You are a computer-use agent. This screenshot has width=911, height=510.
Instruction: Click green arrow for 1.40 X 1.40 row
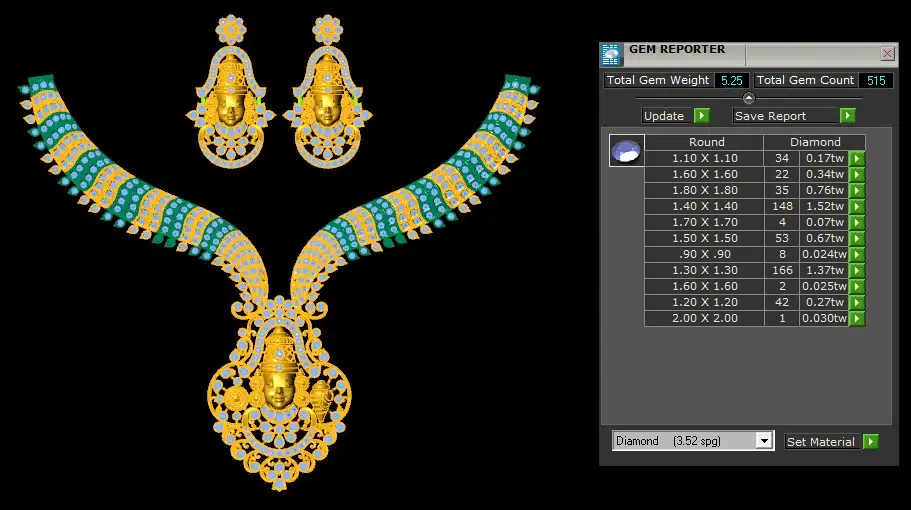pos(857,206)
